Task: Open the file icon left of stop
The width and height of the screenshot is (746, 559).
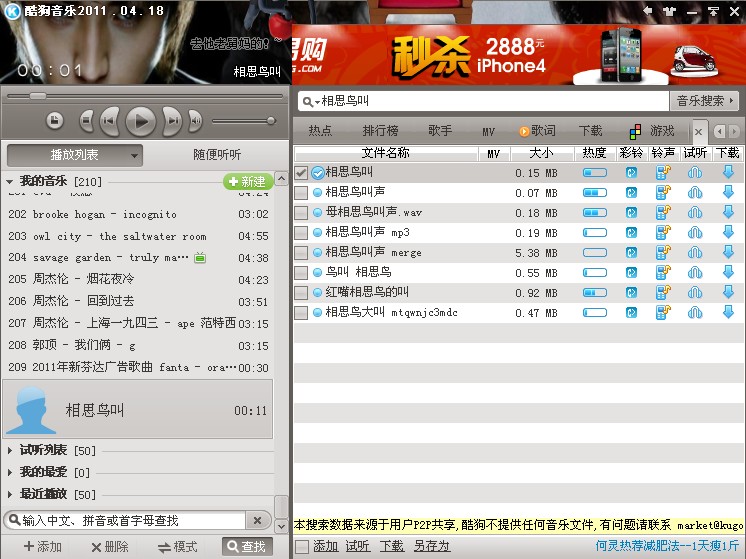Action: (x=55, y=121)
